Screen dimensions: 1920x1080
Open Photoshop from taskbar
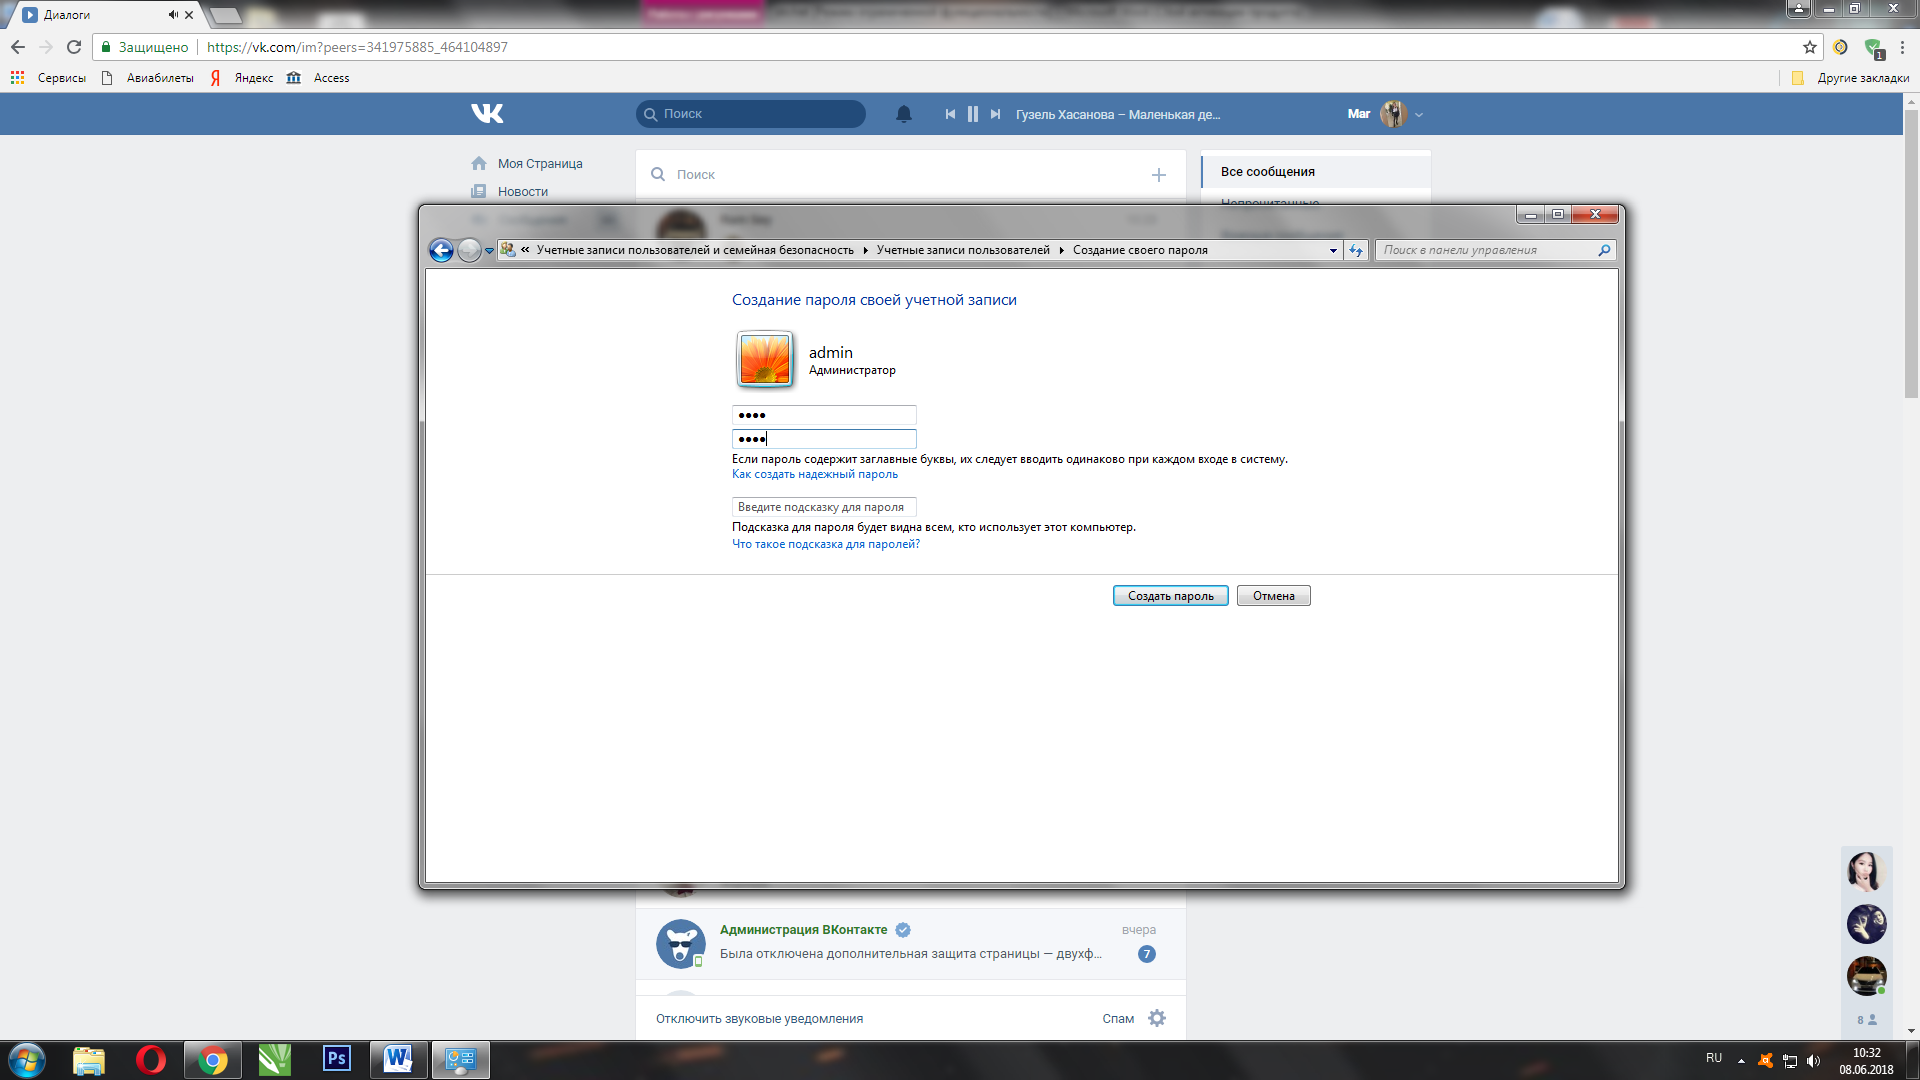click(337, 1058)
